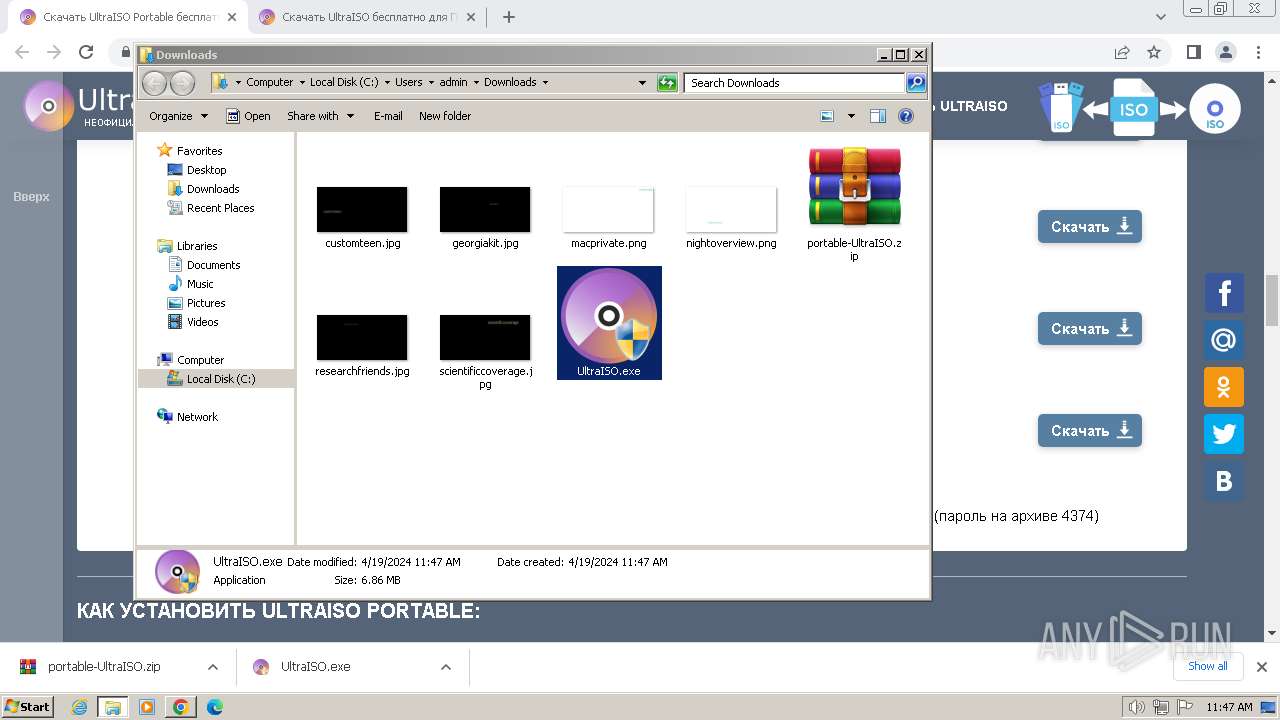Viewport: 1280px width, 720px height.
Task: Select scientificcoverage.jpg thumbnail
Action: (485, 337)
